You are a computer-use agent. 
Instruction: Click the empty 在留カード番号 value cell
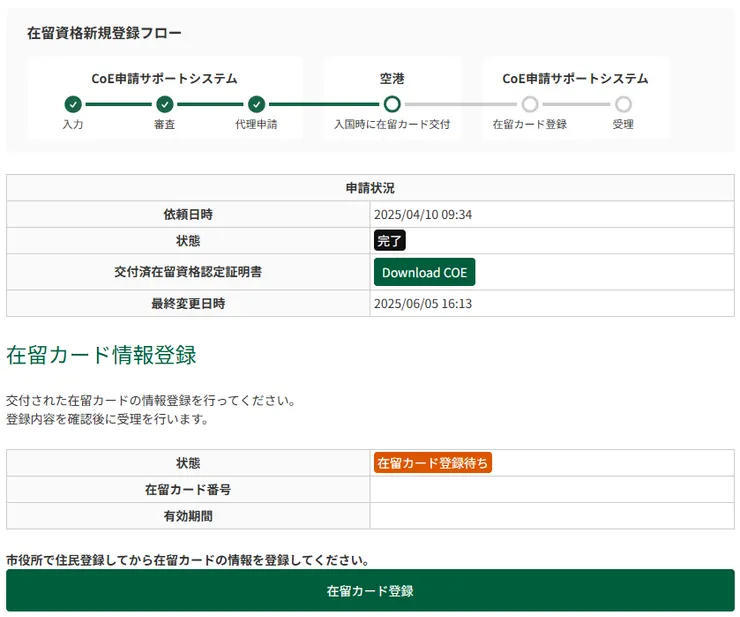(x=552, y=489)
